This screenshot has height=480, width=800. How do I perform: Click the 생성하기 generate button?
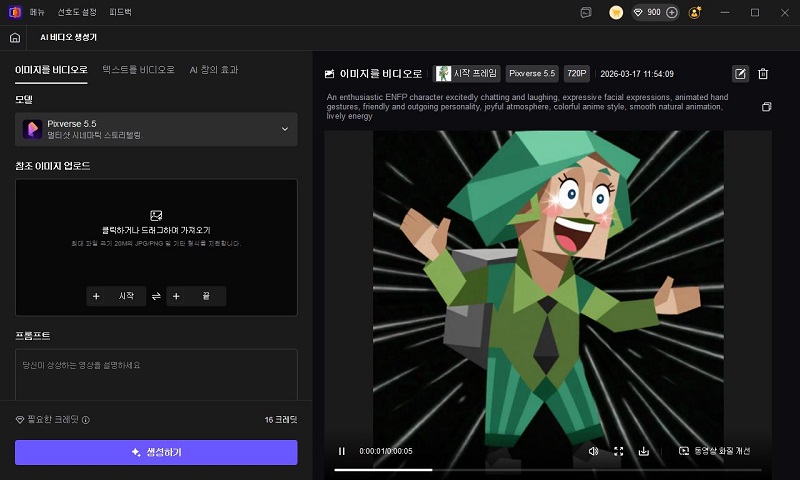point(156,452)
